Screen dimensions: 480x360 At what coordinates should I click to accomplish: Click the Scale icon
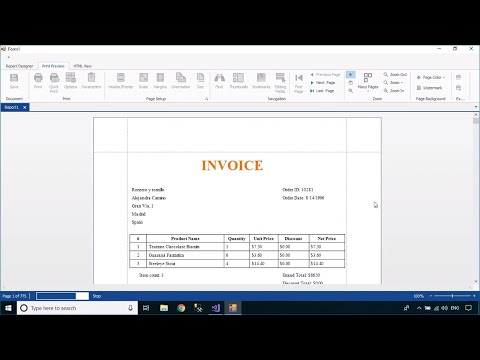(x=143, y=81)
